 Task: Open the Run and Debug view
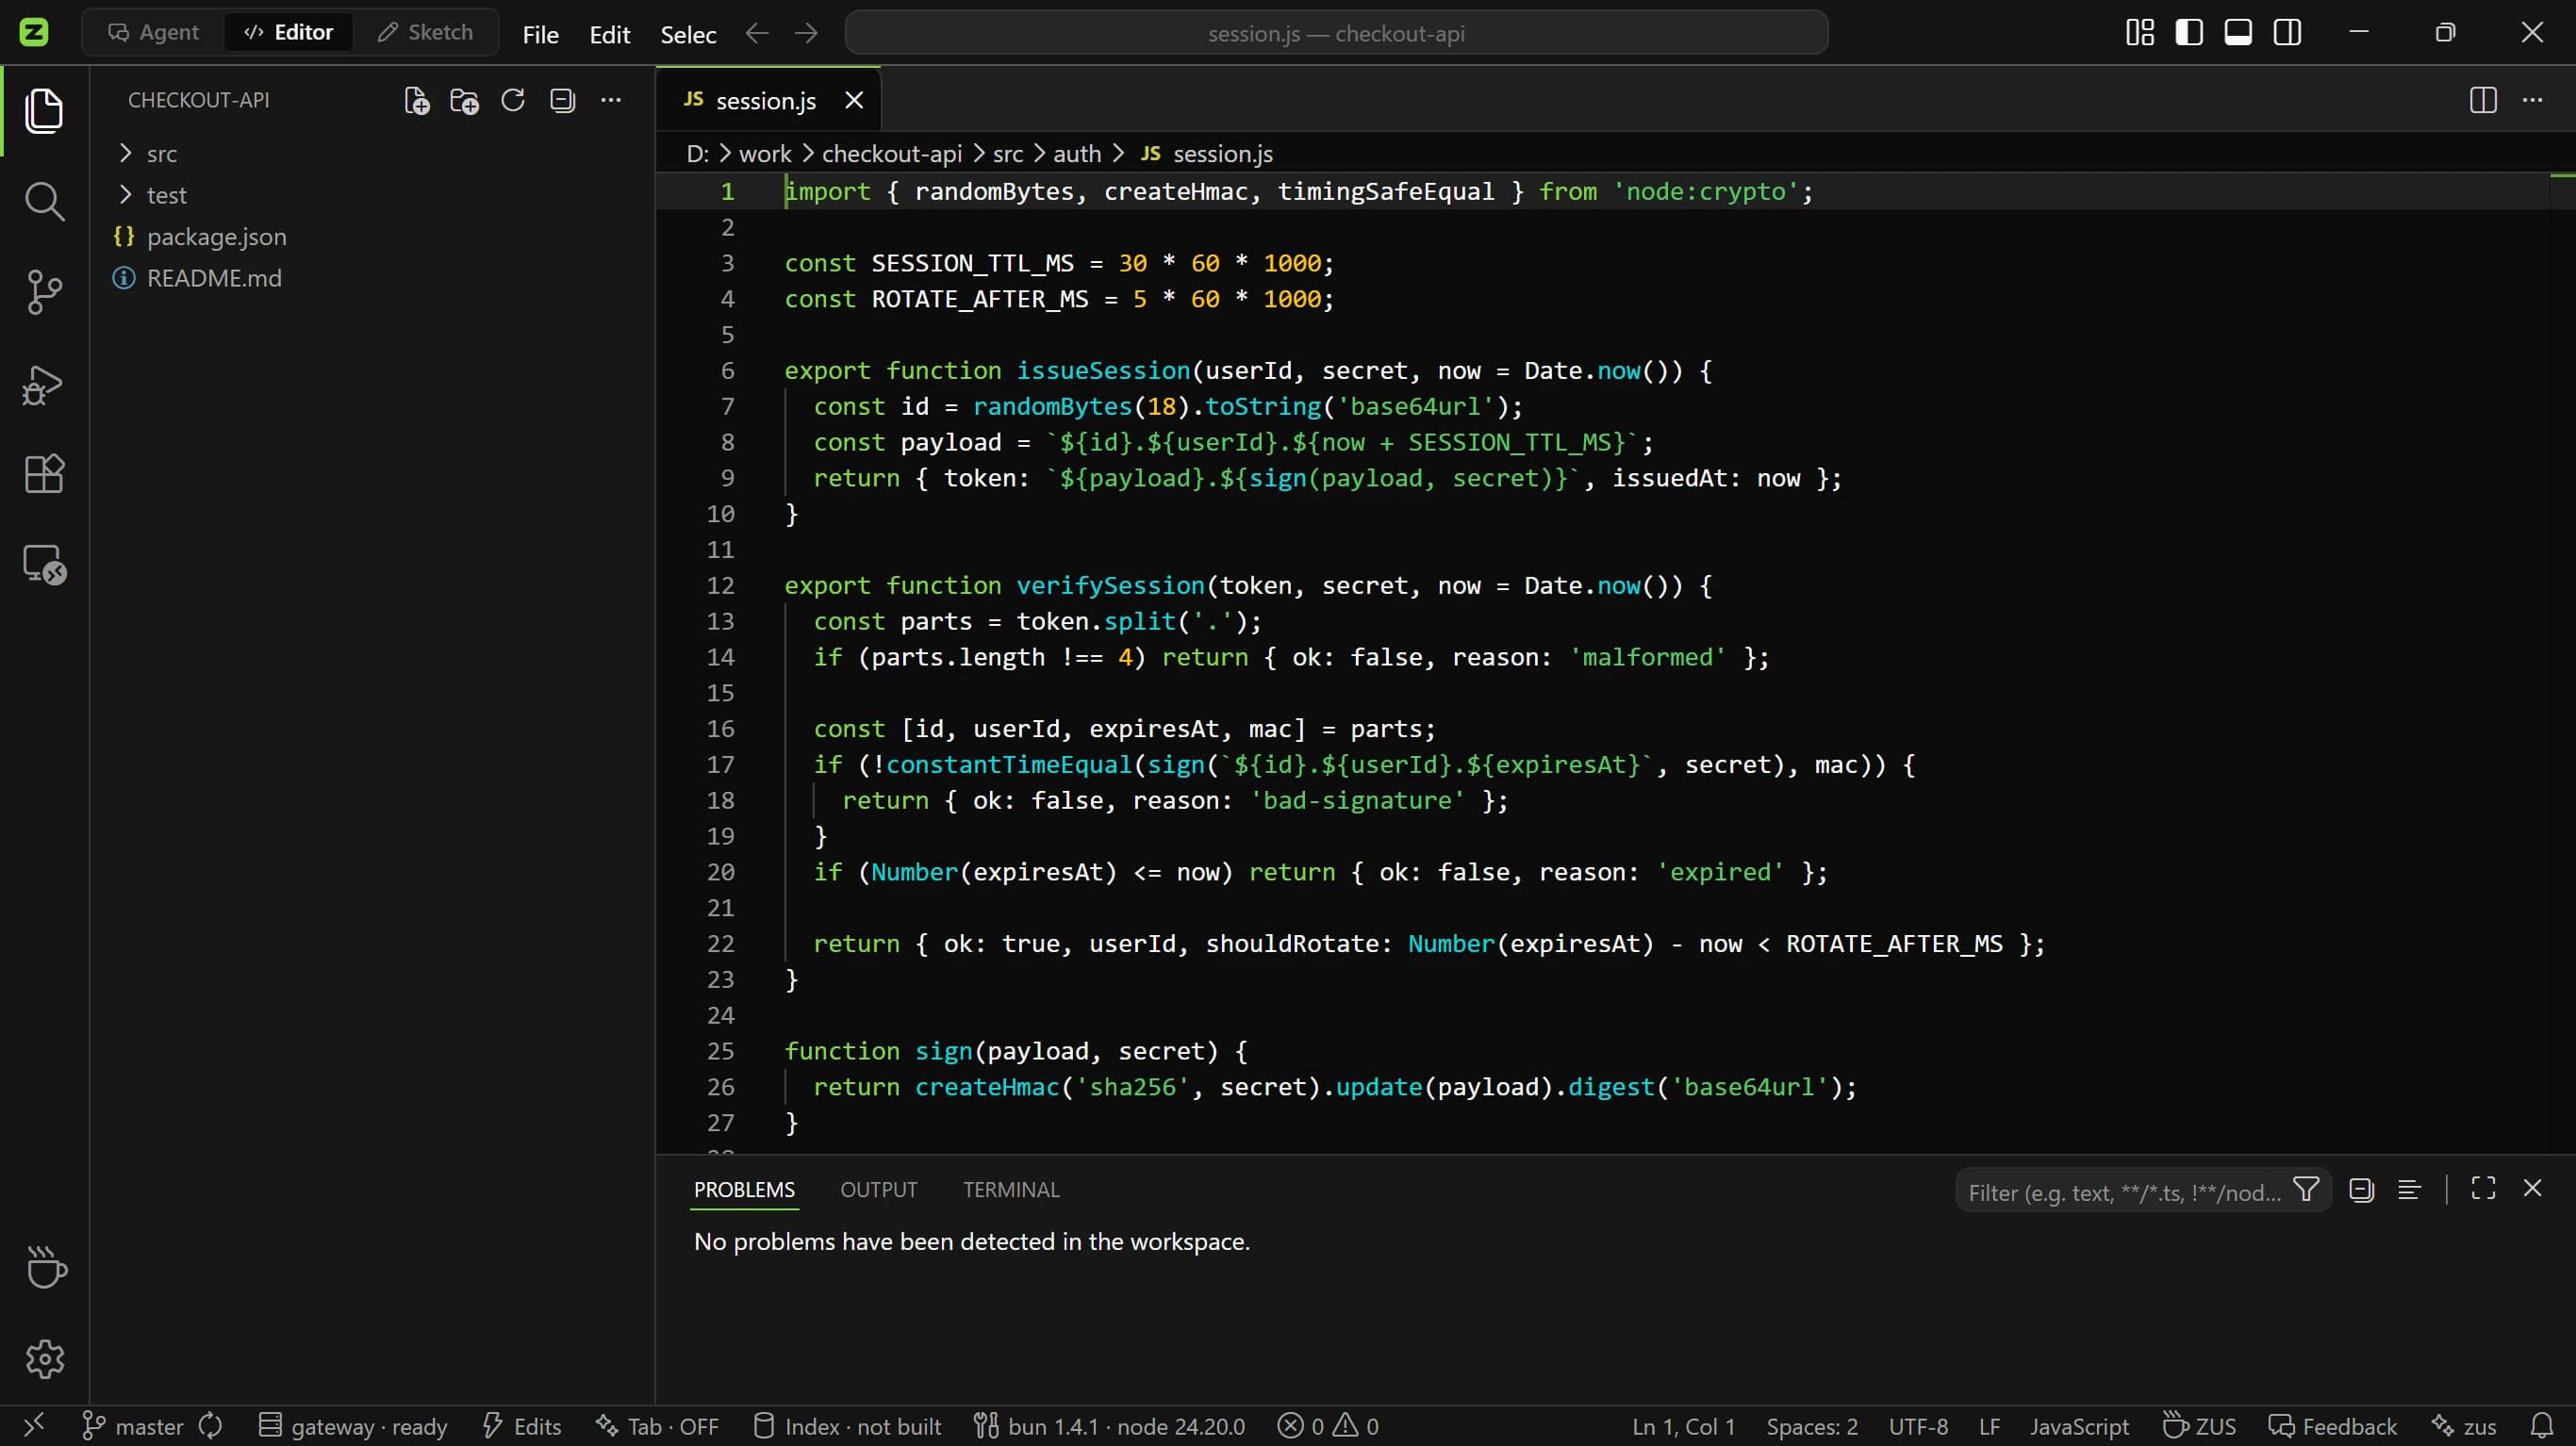click(x=44, y=384)
